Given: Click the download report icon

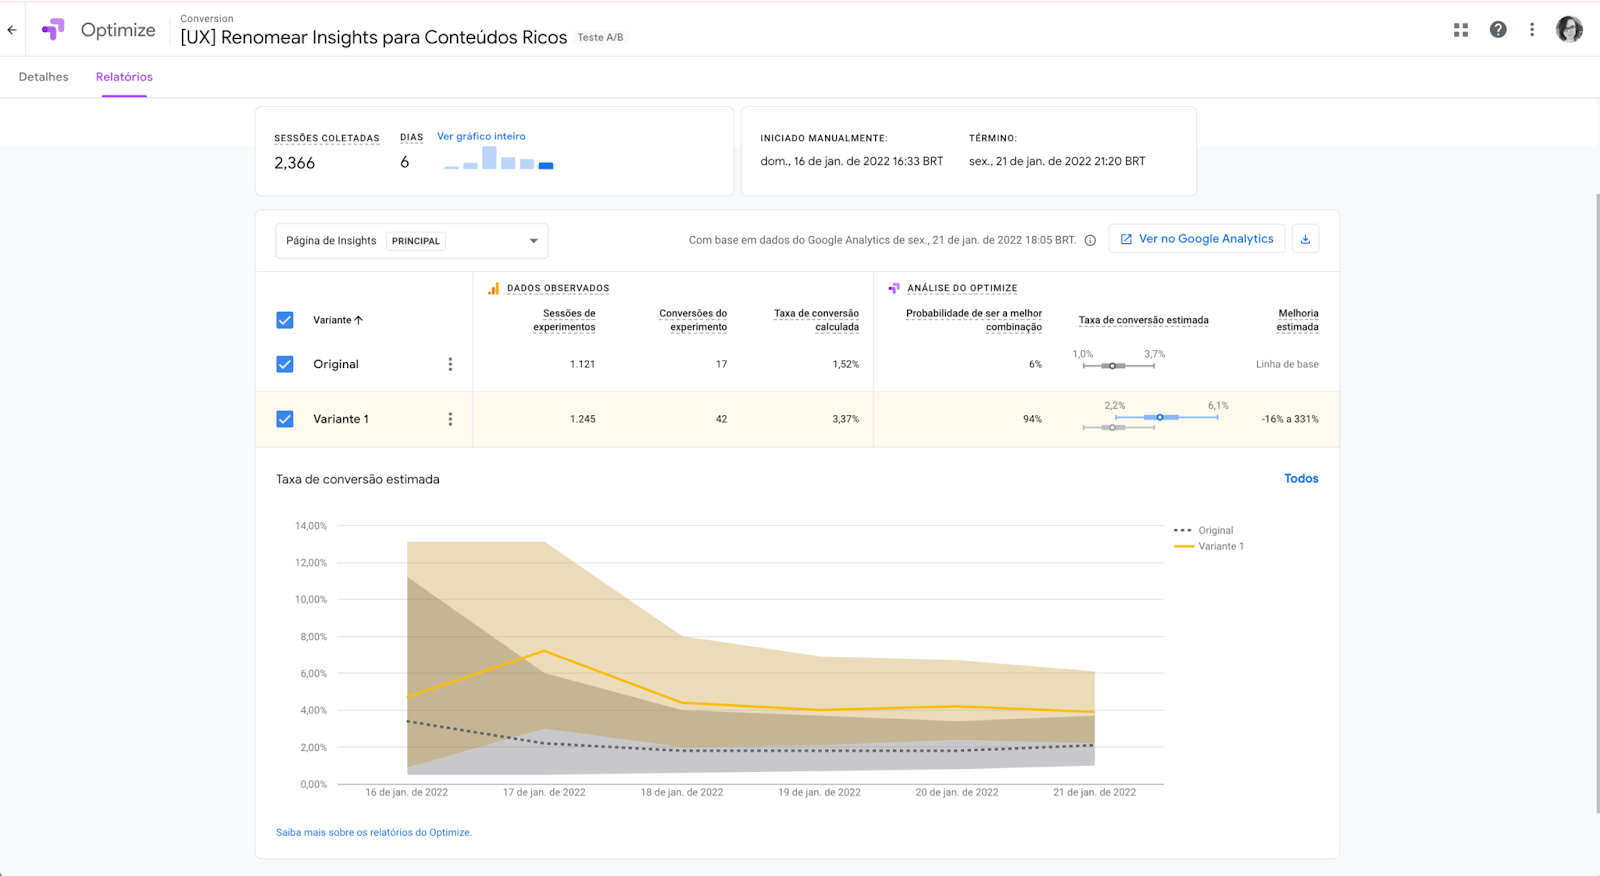Looking at the screenshot, I should (1305, 239).
